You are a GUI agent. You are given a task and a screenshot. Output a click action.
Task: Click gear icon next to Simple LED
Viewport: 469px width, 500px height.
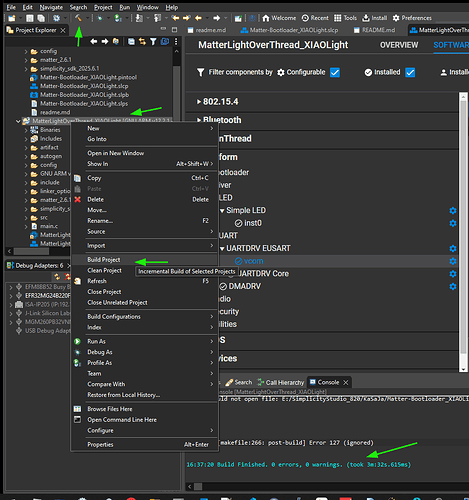(x=452, y=211)
